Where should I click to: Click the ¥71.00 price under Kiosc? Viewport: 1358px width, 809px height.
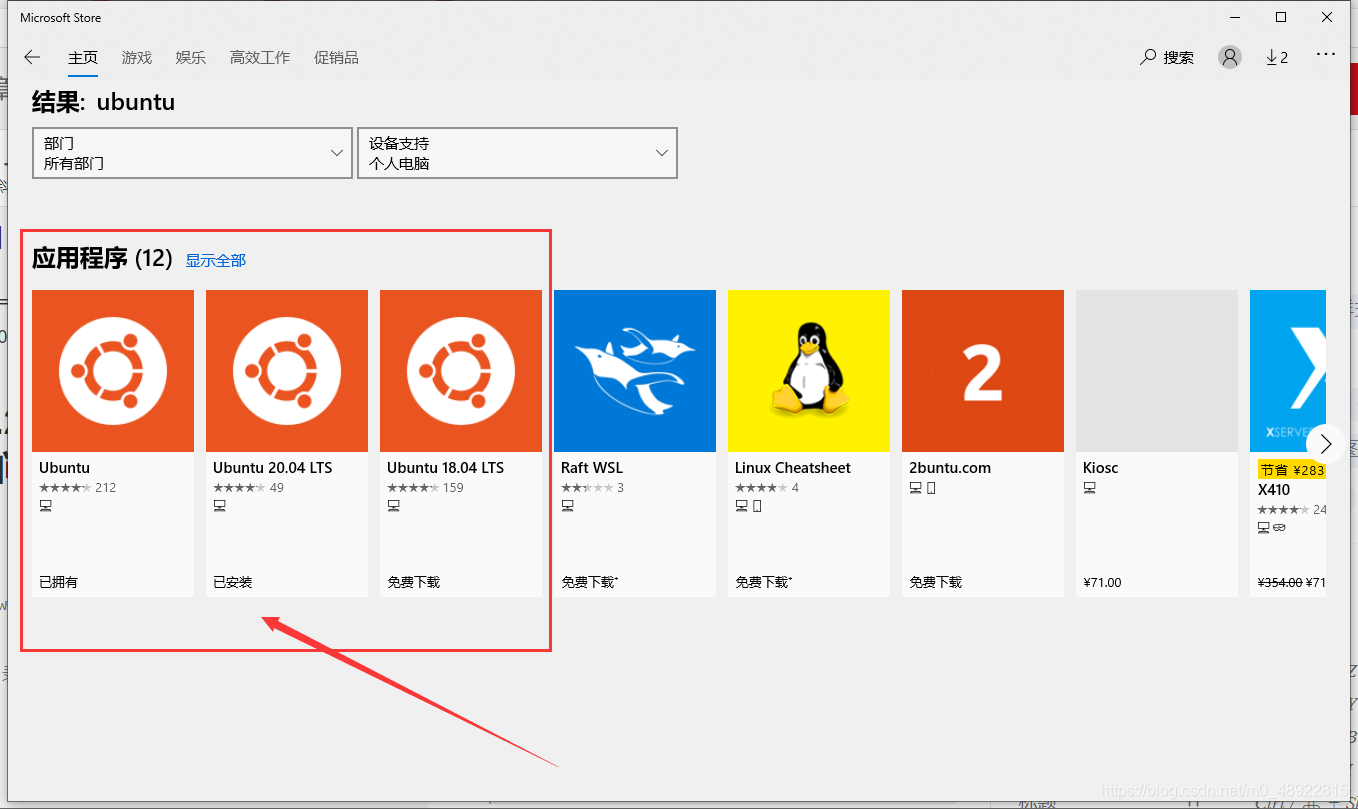1102,582
